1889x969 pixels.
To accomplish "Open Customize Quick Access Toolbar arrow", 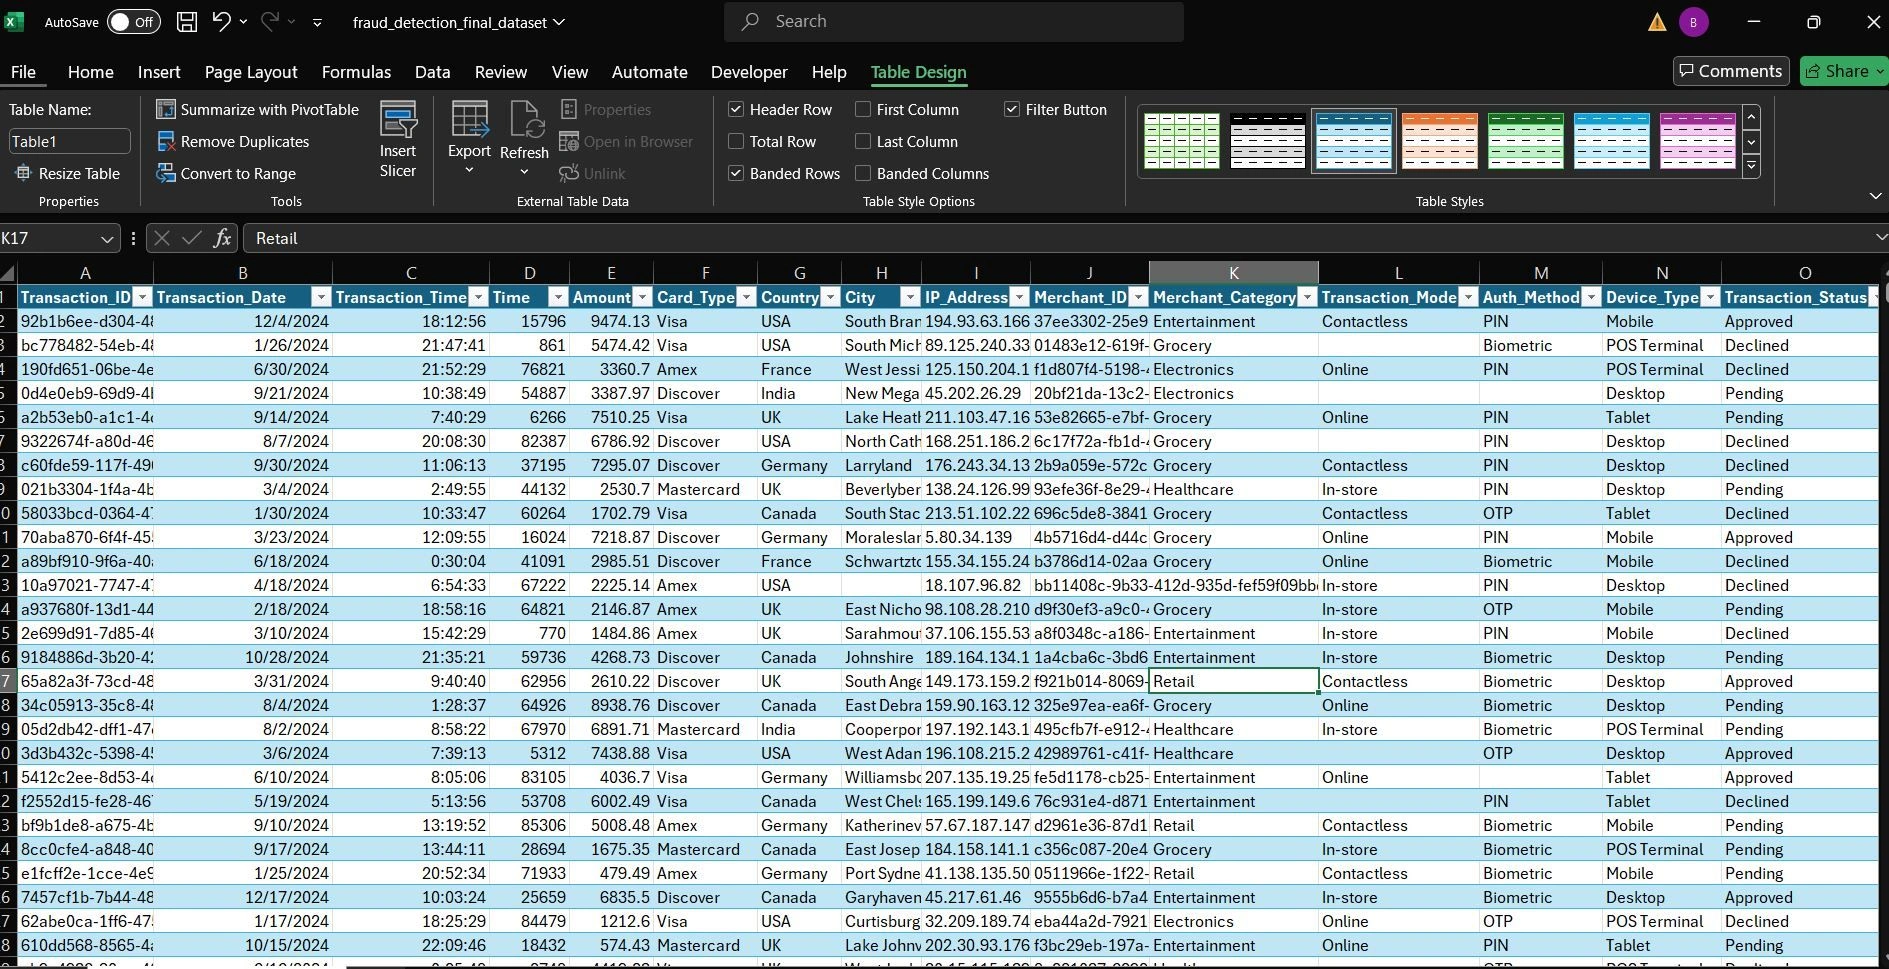I will click(x=317, y=22).
